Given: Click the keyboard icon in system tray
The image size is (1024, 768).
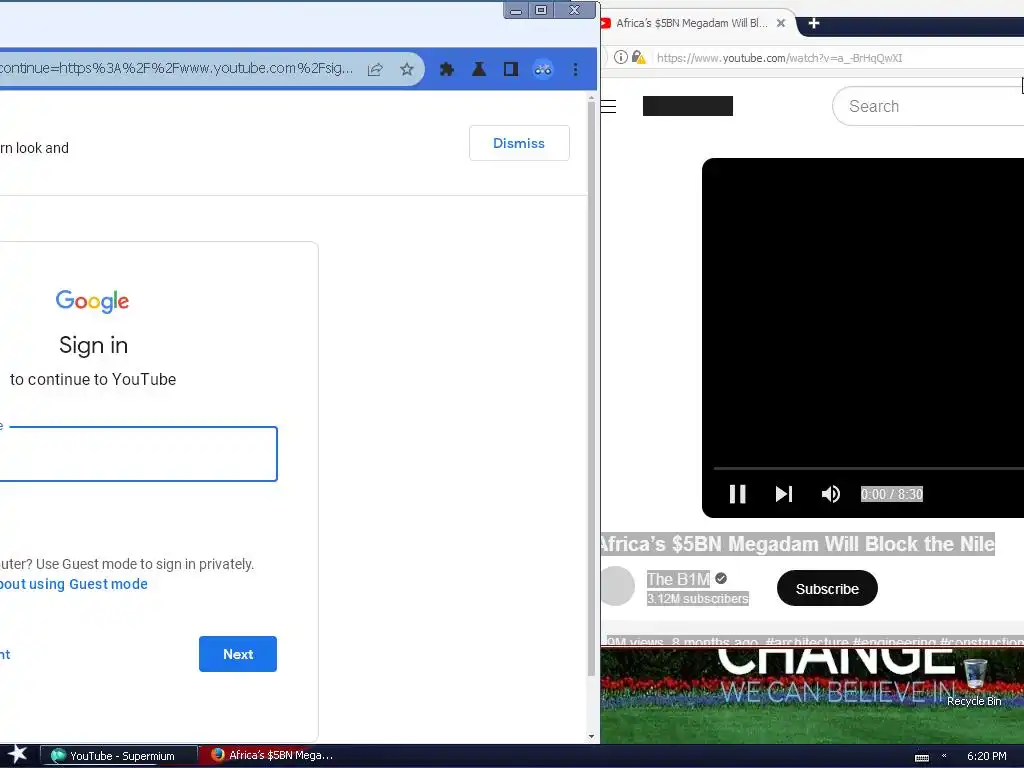Looking at the screenshot, I should point(921,756).
